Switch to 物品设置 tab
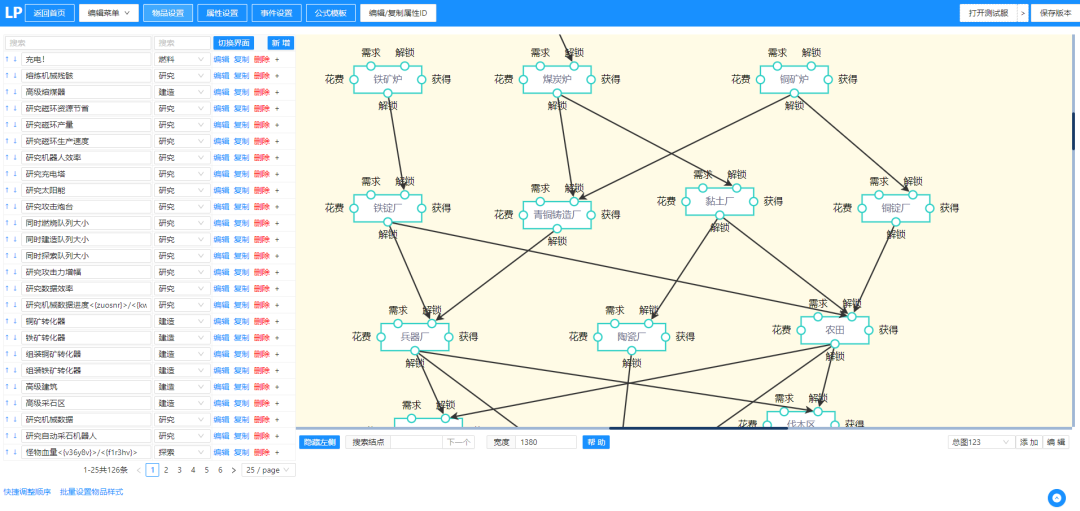 [167, 13]
